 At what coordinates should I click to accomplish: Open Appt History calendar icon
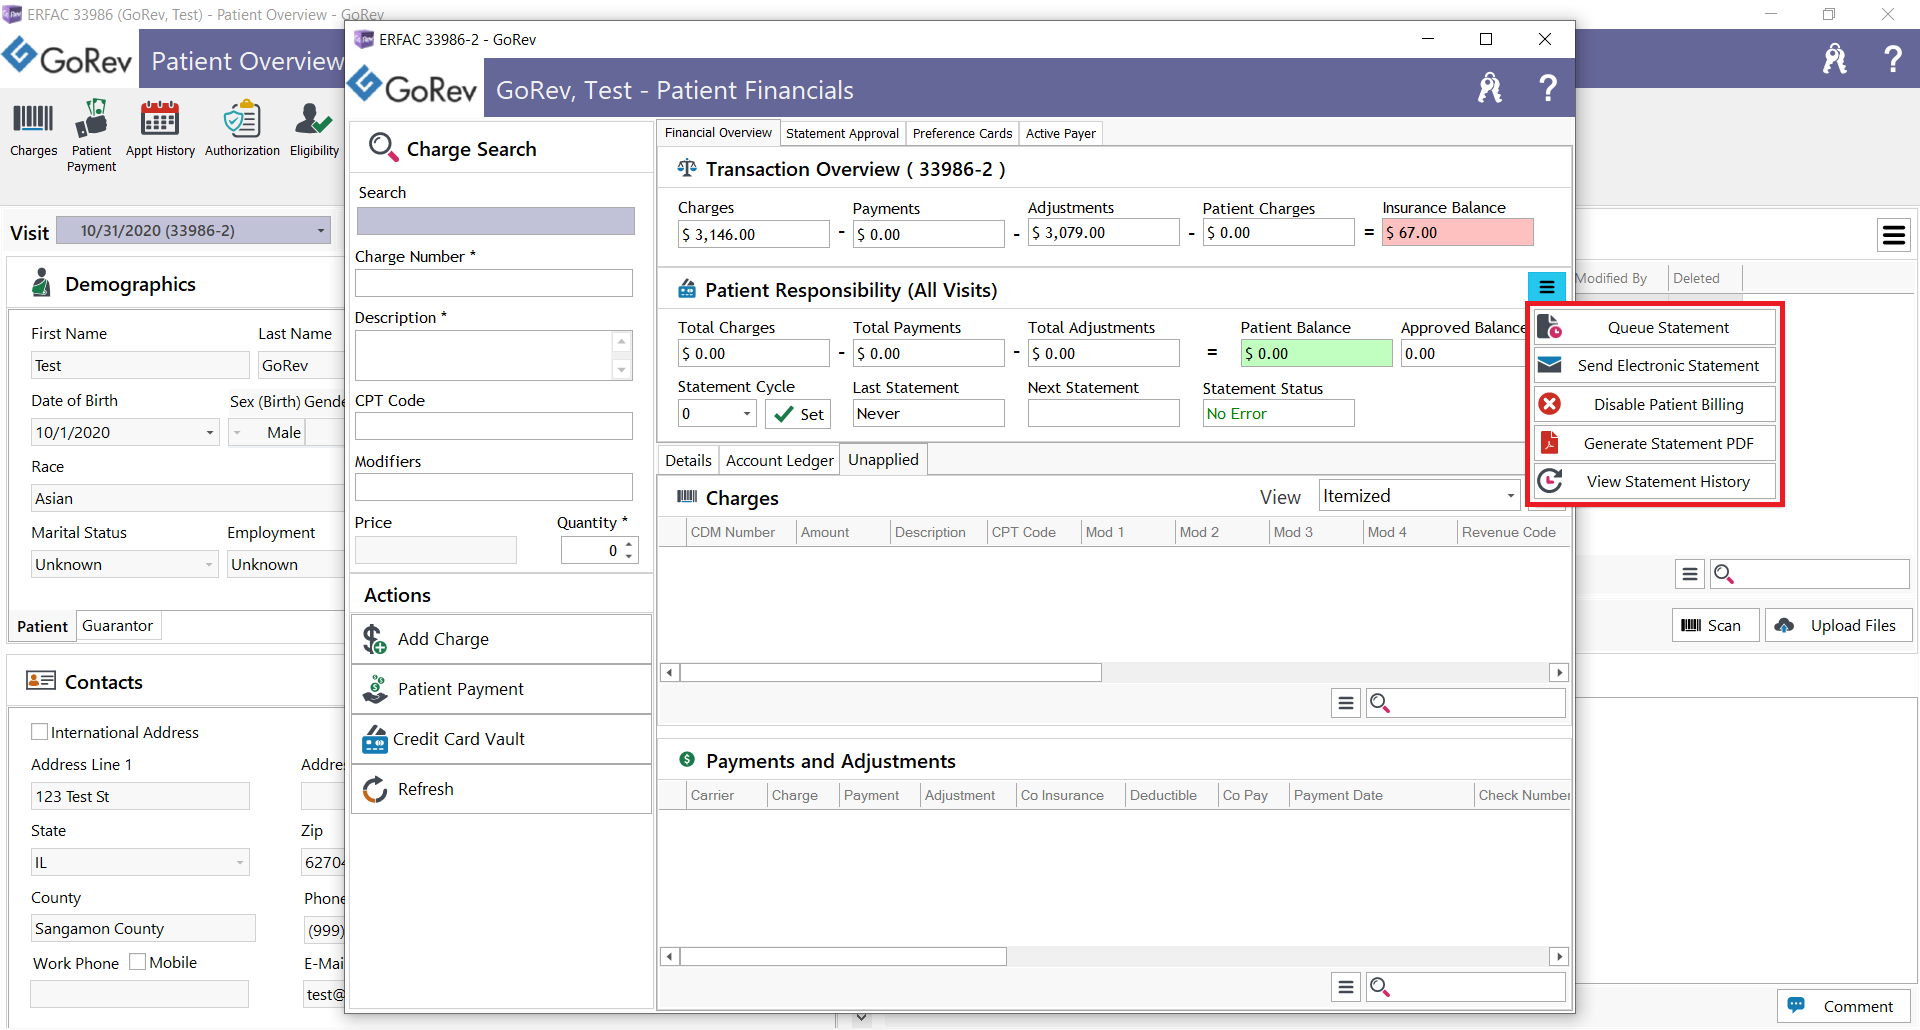[160, 128]
